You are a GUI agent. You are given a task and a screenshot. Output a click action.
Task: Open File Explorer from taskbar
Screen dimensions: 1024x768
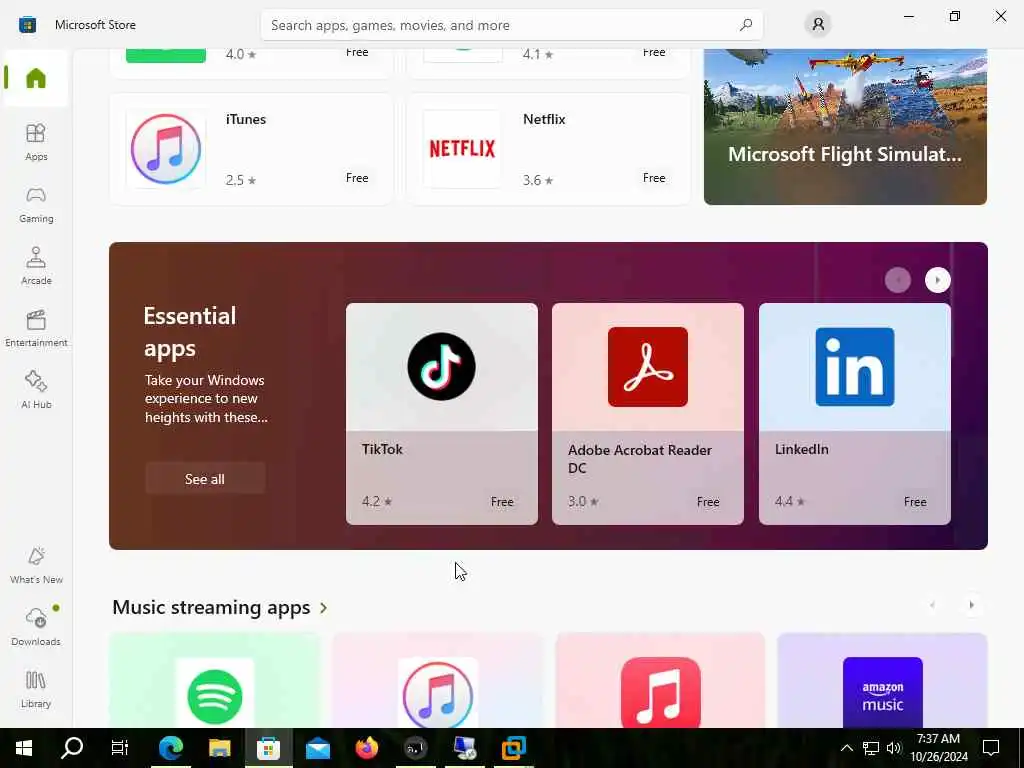point(219,748)
